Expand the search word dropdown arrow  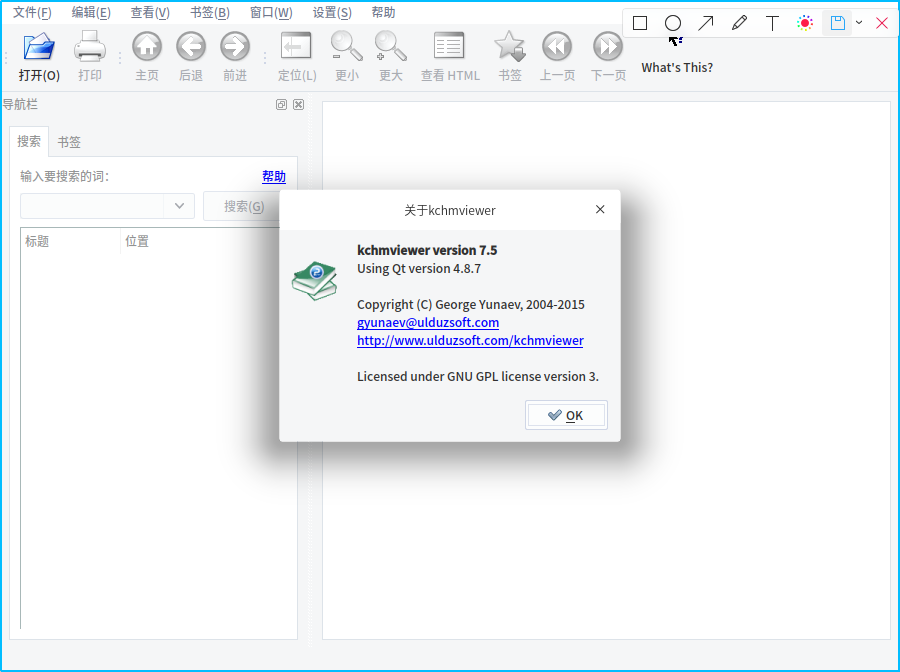pos(179,206)
